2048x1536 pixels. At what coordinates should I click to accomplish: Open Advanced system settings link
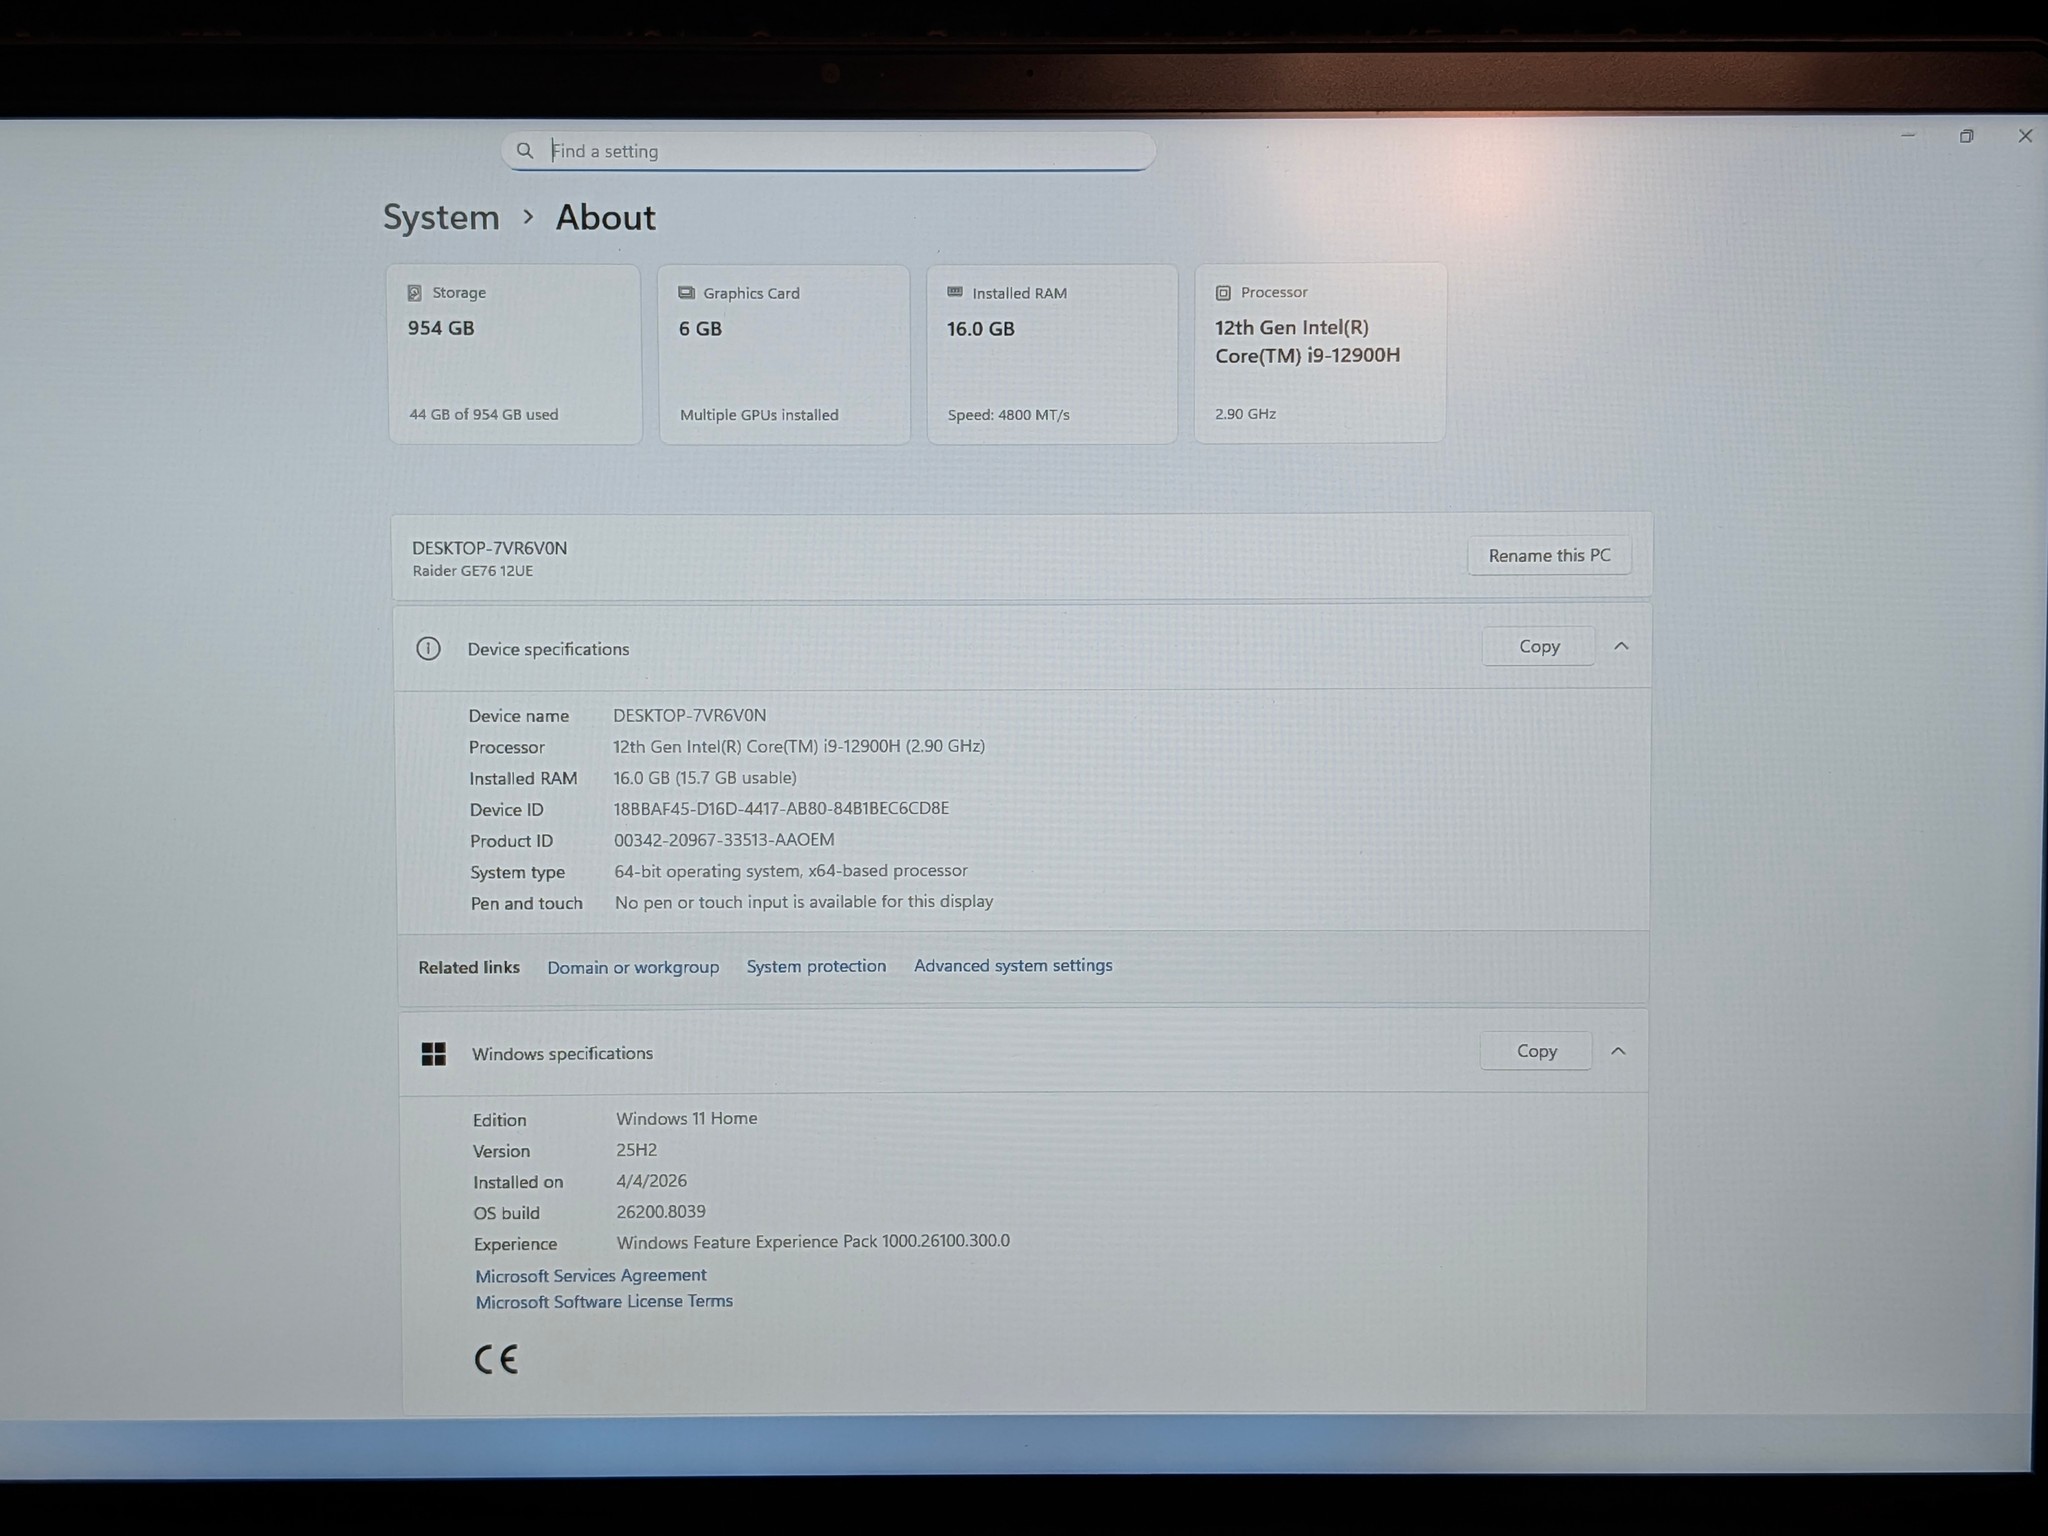(x=1013, y=965)
